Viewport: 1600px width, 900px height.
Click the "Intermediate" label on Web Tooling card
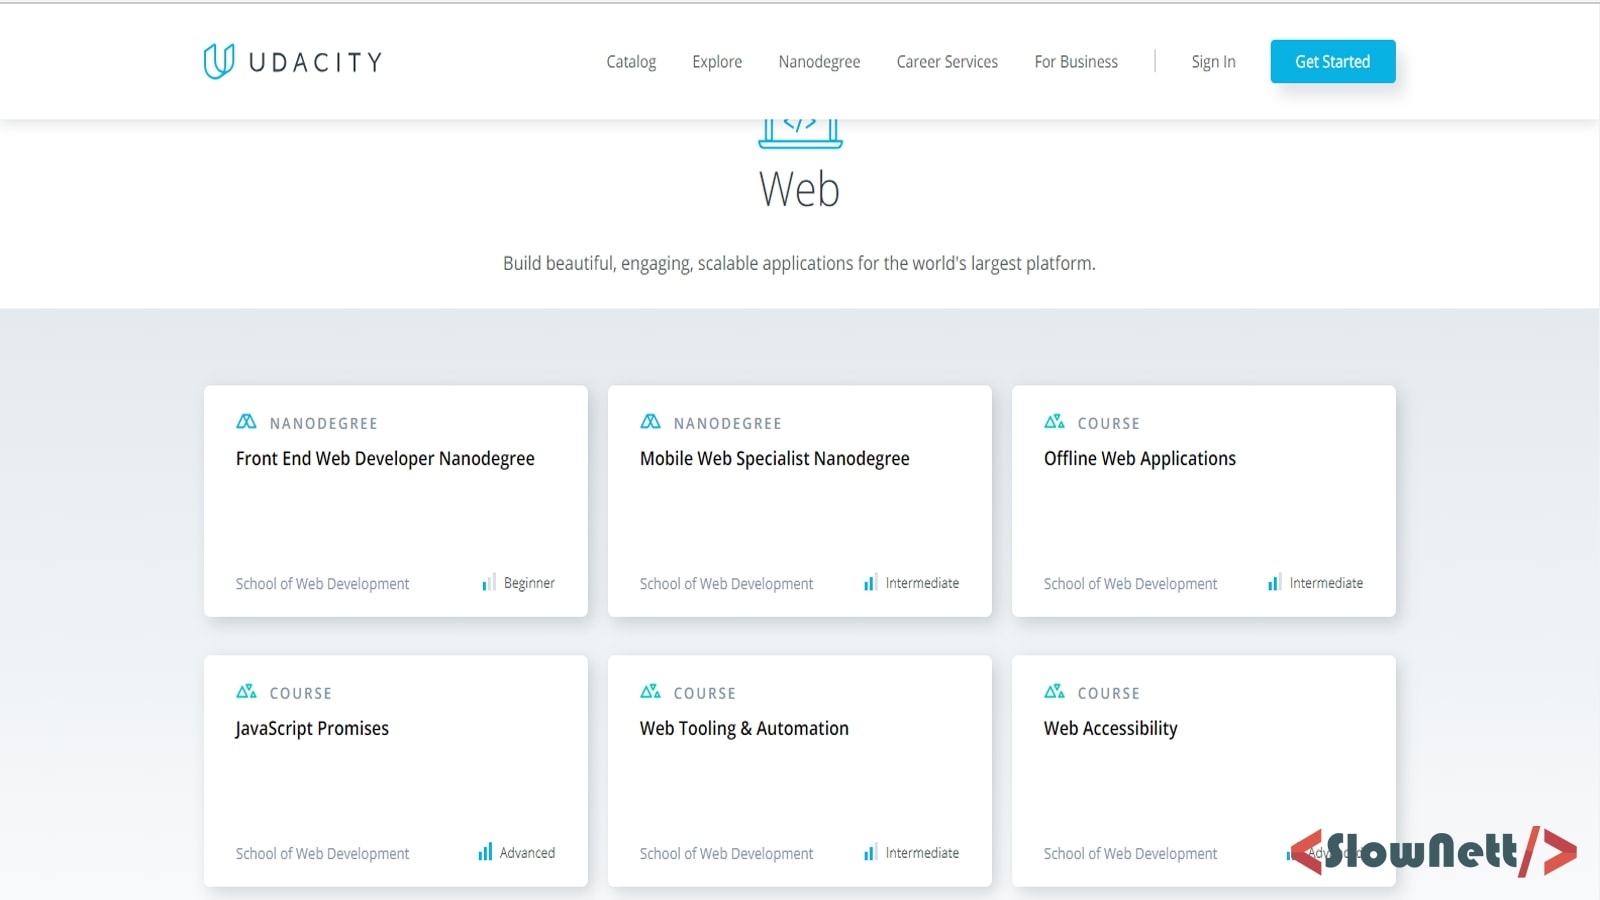tap(922, 853)
